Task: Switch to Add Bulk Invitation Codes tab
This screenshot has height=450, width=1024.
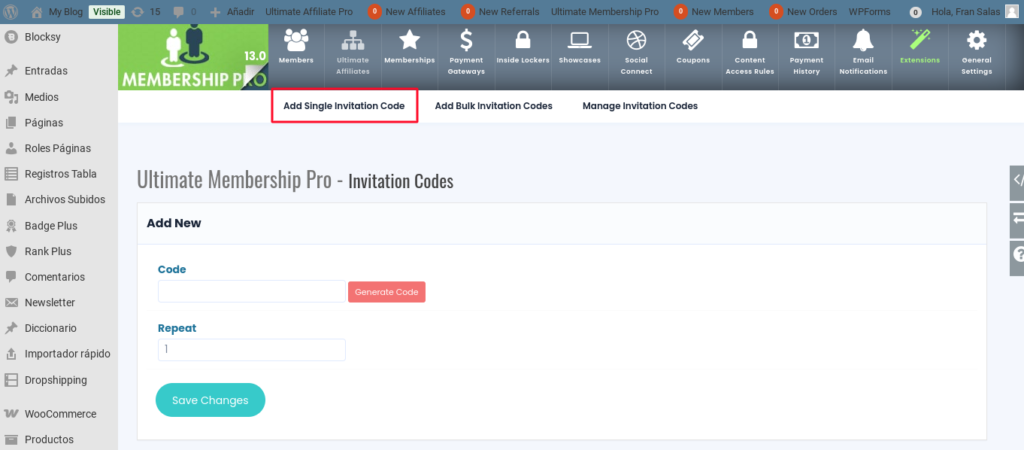Action: [494, 106]
